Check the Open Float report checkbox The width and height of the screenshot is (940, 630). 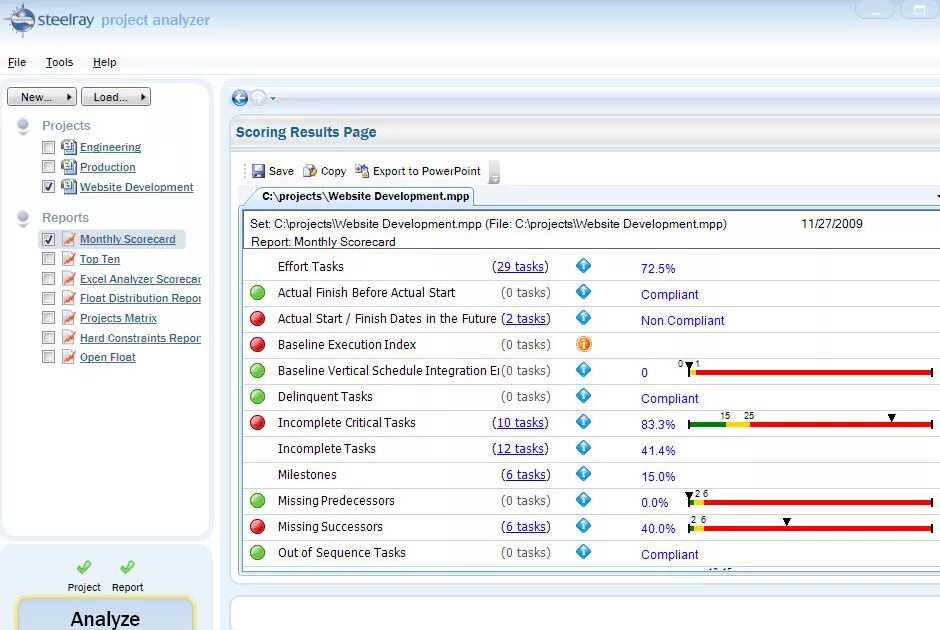click(49, 357)
